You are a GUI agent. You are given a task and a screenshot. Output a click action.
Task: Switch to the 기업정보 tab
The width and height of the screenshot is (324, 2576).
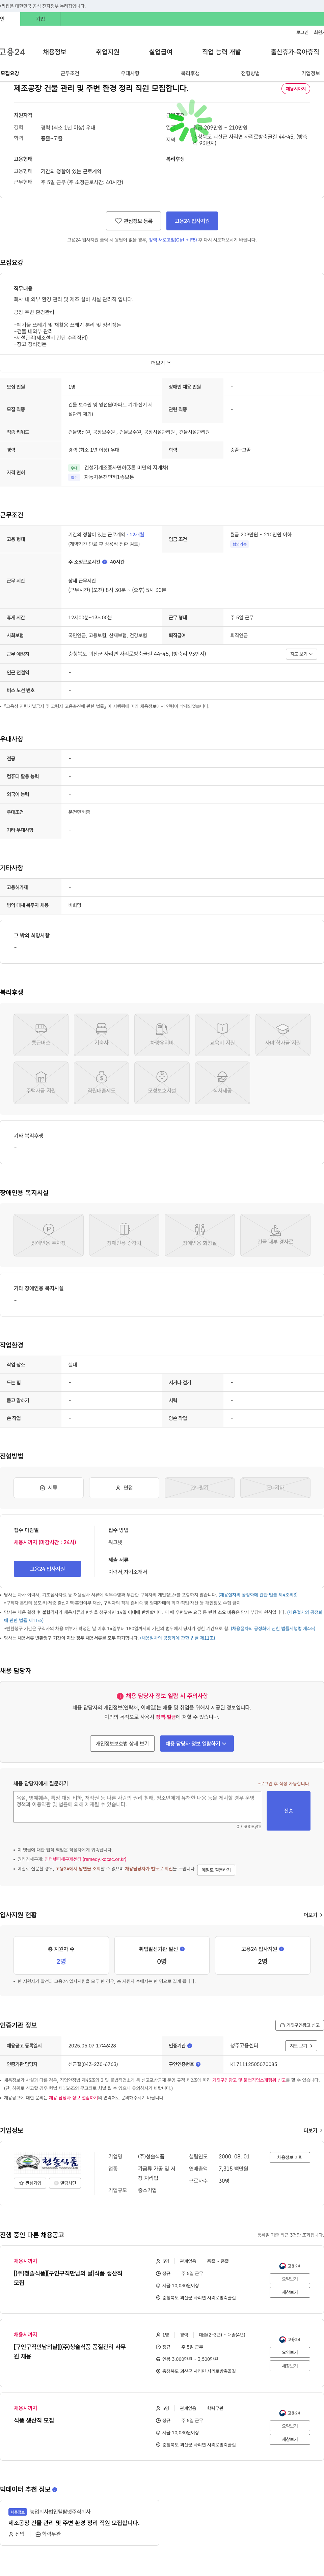(x=310, y=73)
